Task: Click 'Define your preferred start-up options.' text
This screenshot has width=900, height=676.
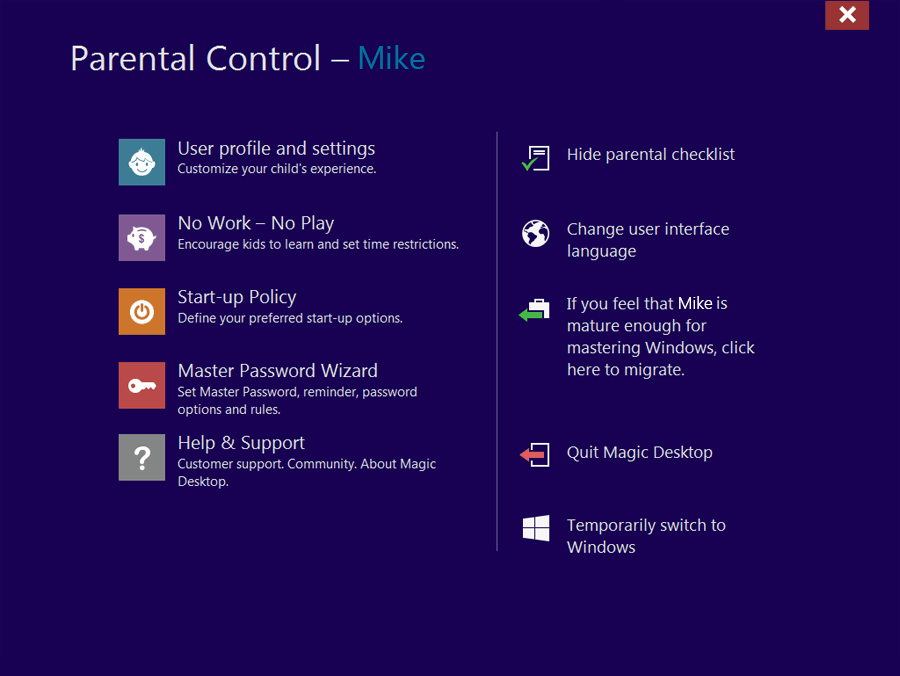Action: click(x=290, y=318)
